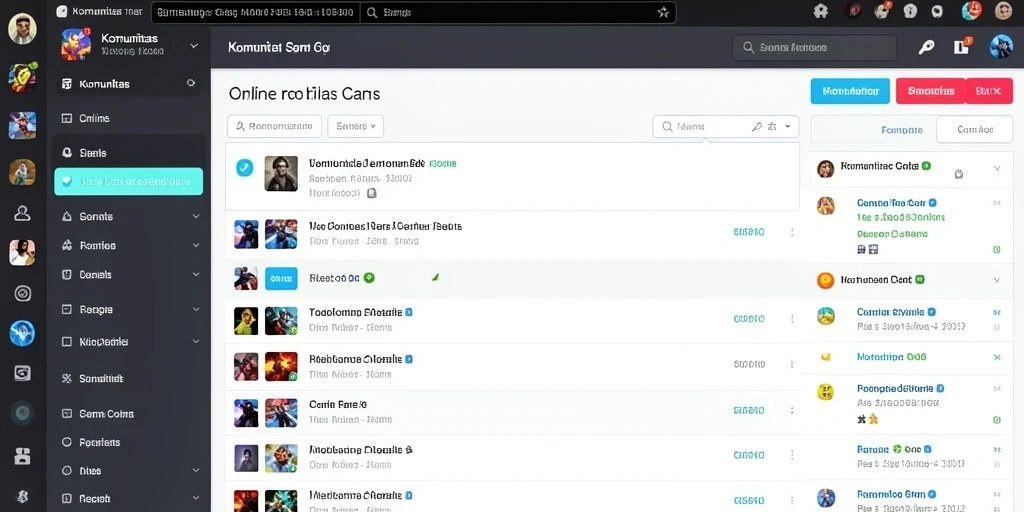Click the small blue button in Rieet row
This screenshot has width=1024, height=512.
[281, 278]
